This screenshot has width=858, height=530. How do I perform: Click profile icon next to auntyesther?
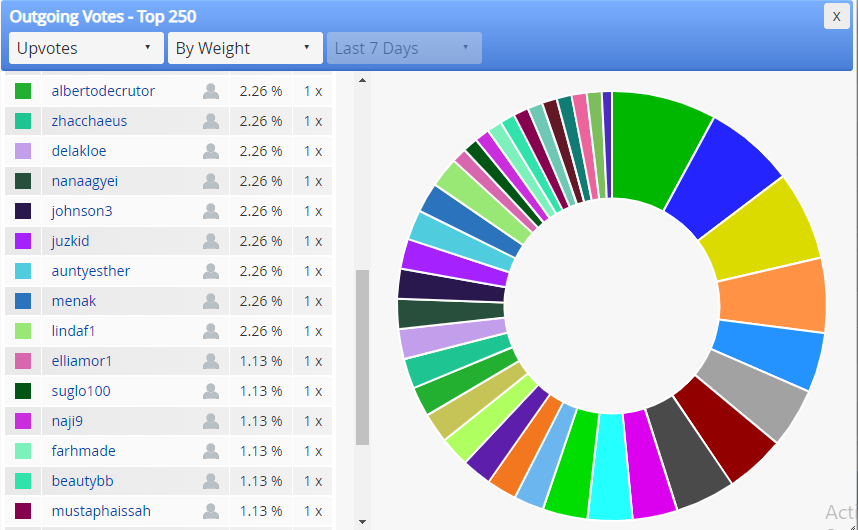tap(211, 271)
